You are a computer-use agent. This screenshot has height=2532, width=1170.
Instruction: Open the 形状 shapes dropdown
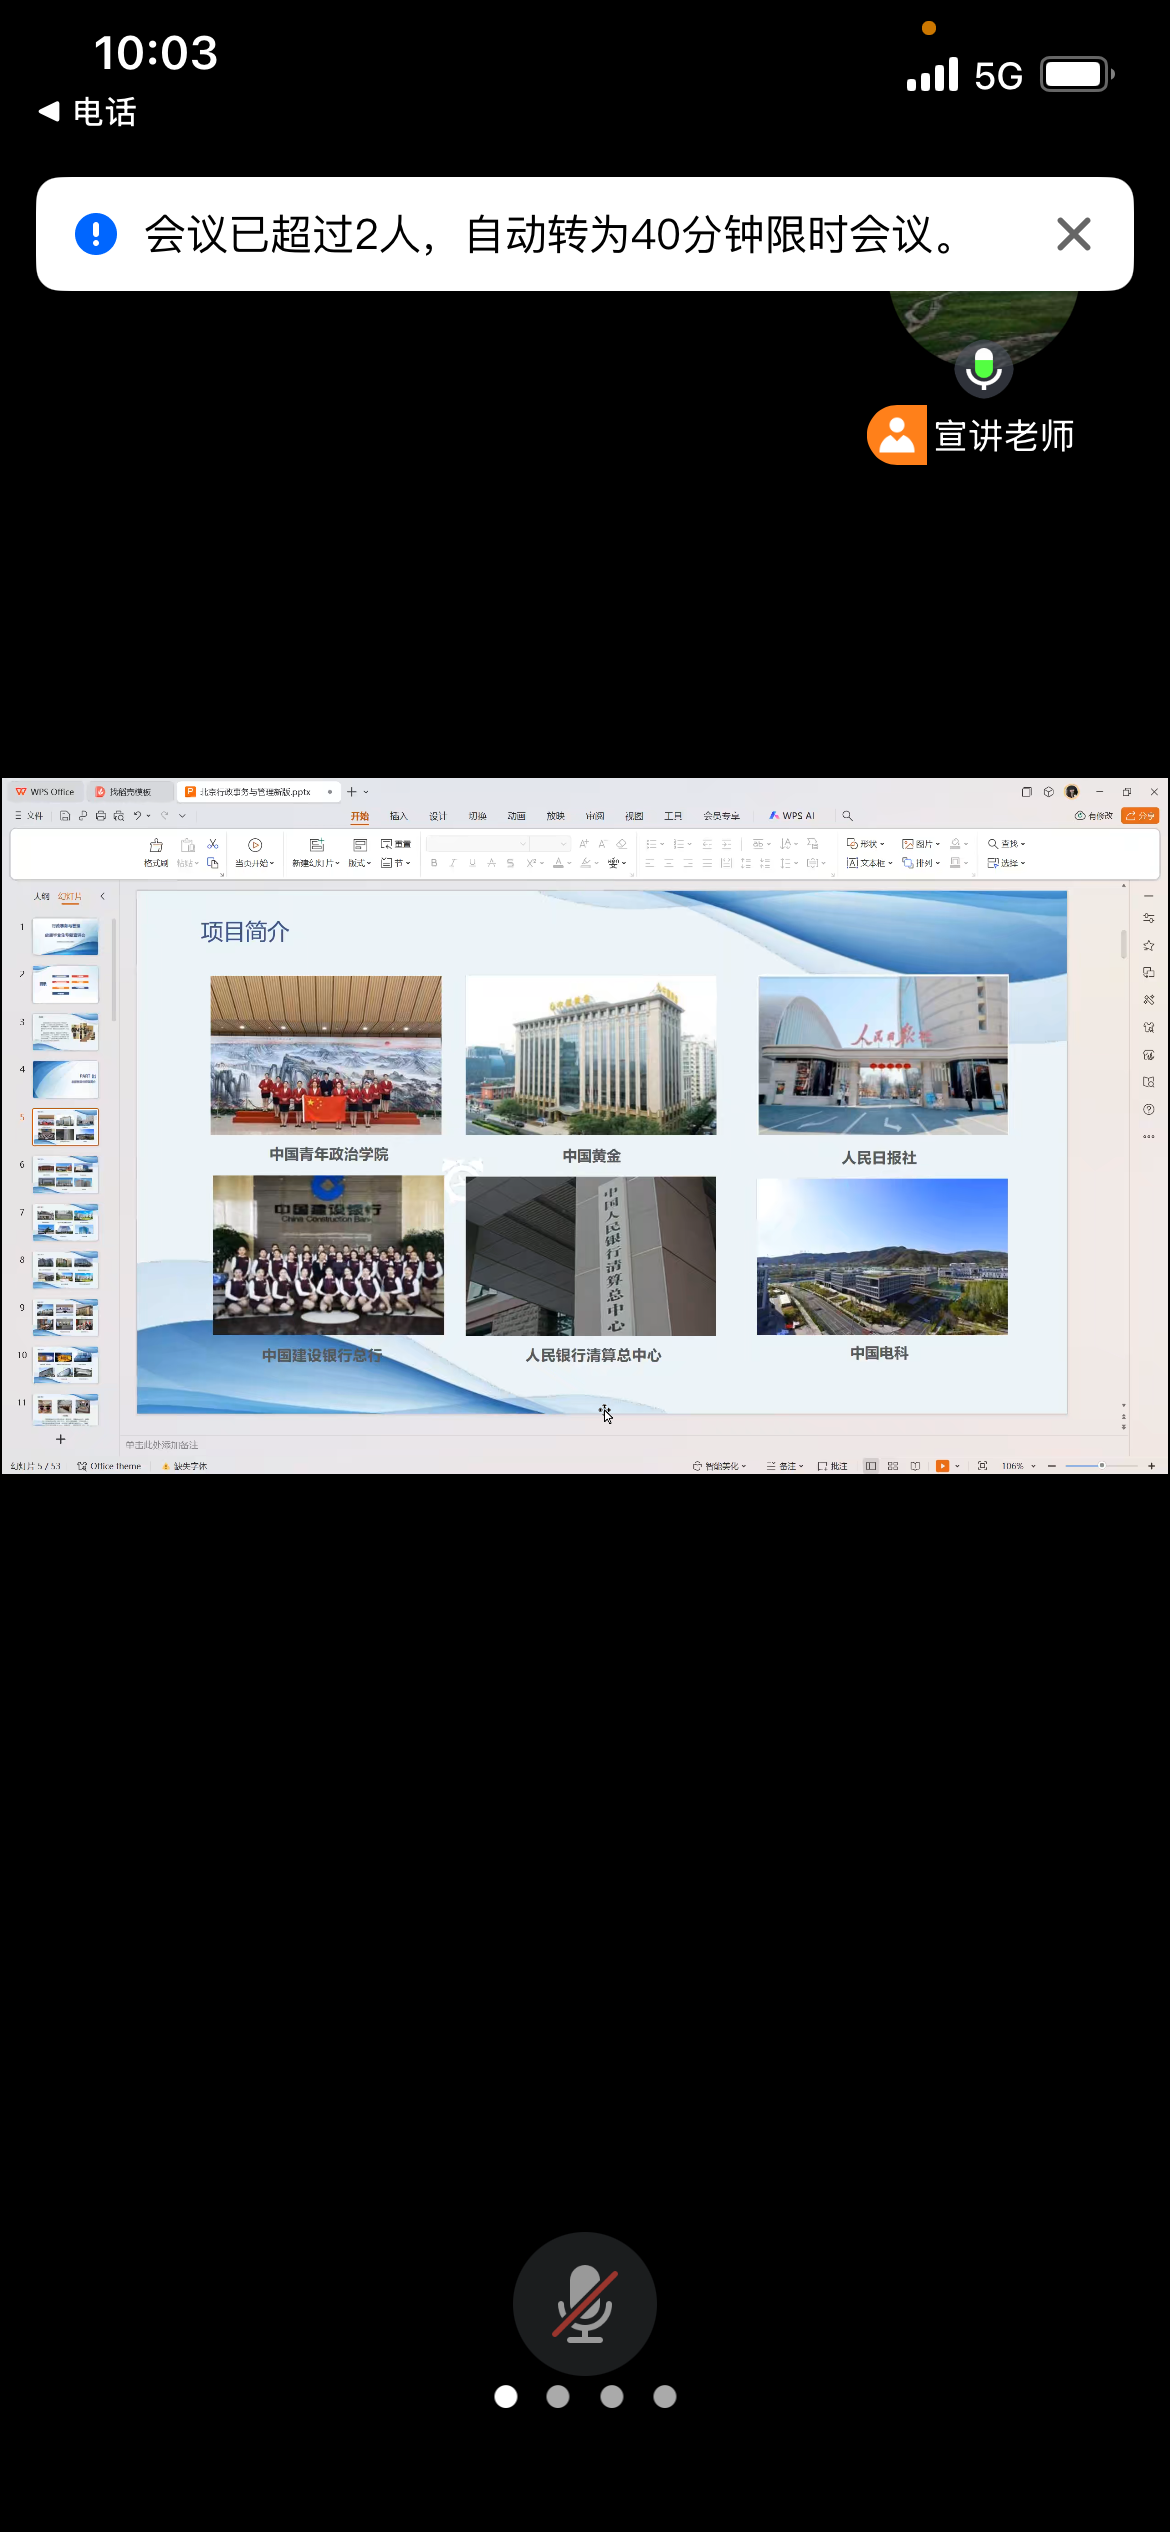(x=866, y=844)
